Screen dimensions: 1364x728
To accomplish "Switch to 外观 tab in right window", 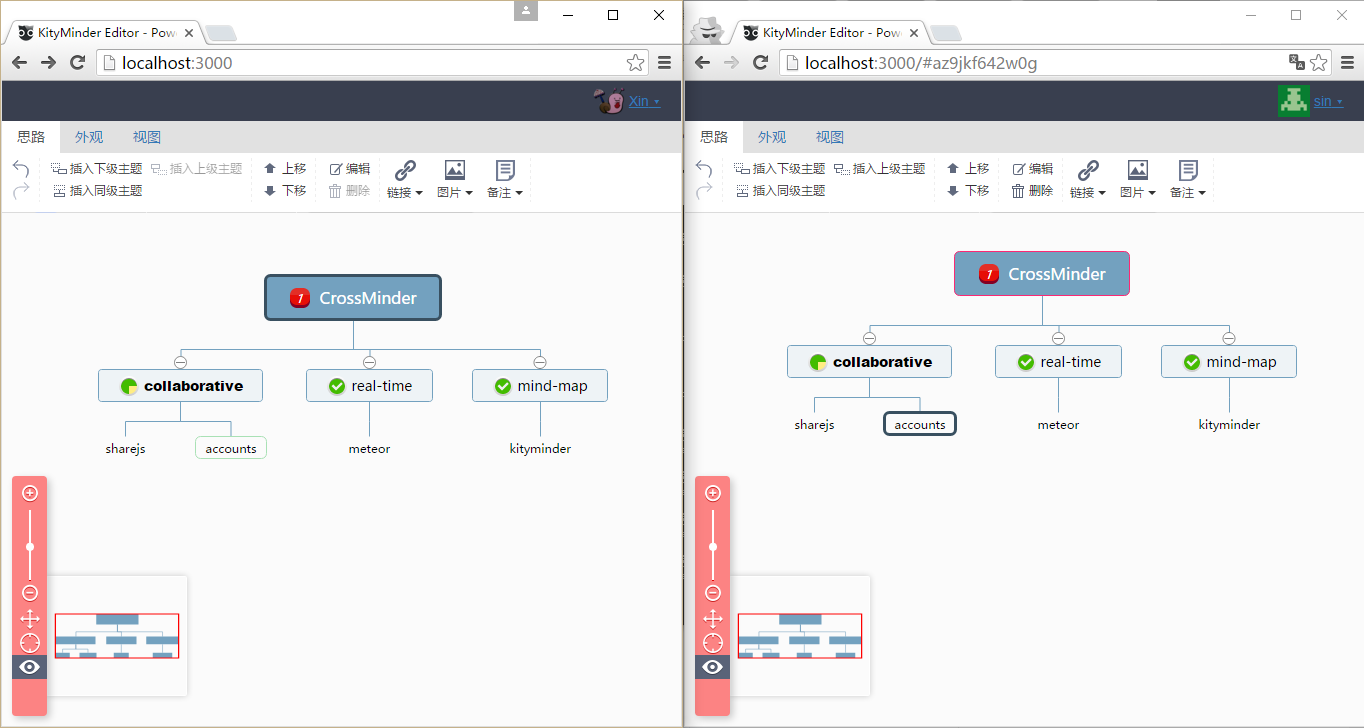I will (772, 137).
